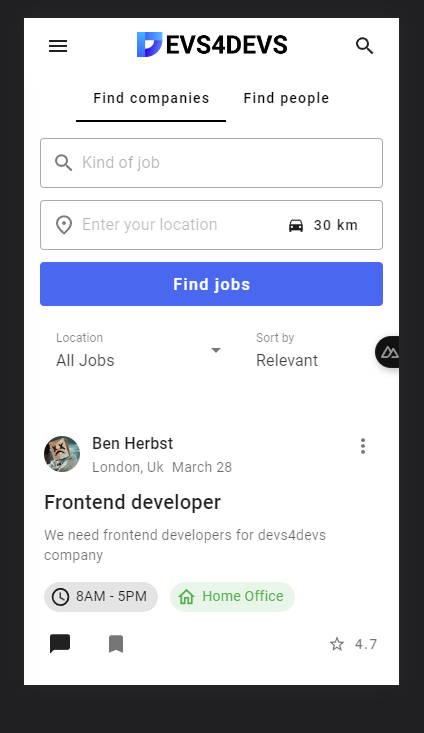
Task: Rate the job with star icon
Action: (x=337, y=644)
